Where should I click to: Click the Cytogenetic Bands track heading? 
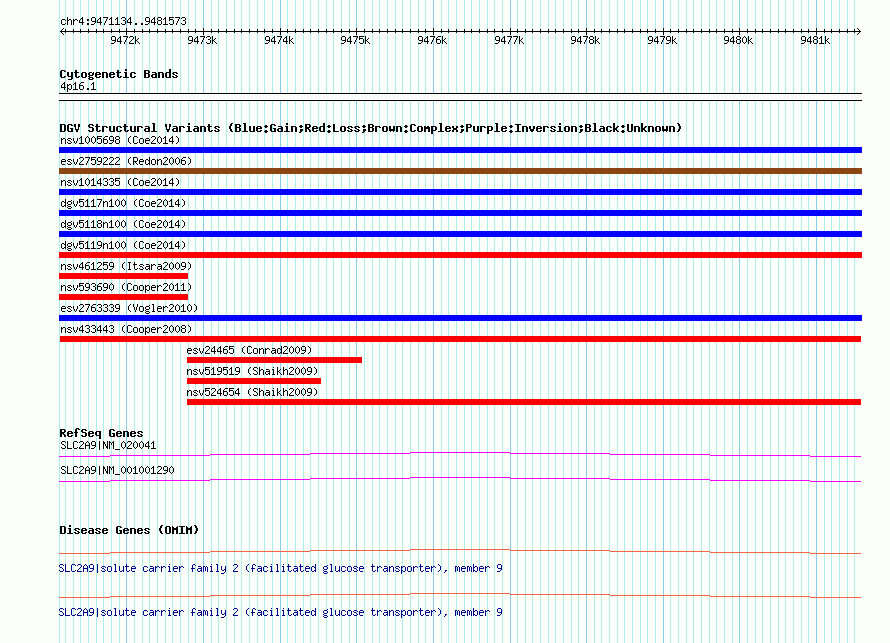point(119,74)
